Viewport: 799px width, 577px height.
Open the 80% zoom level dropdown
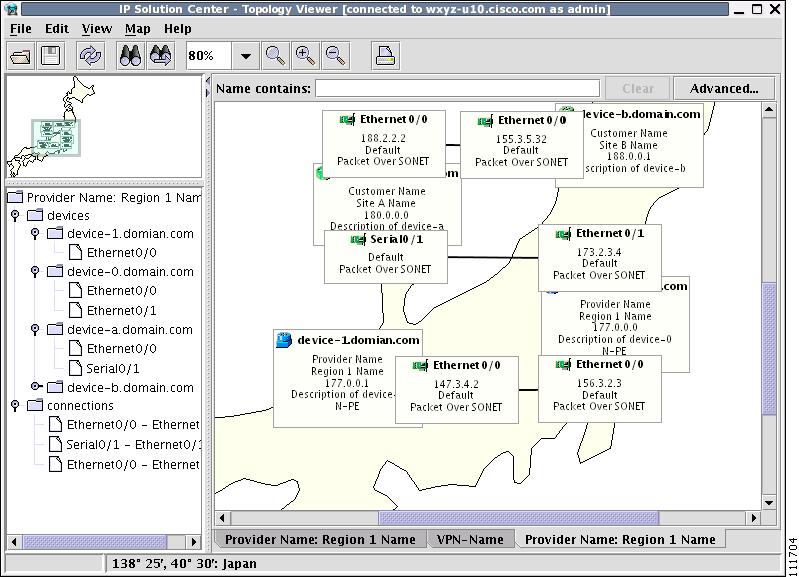[x=246, y=56]
